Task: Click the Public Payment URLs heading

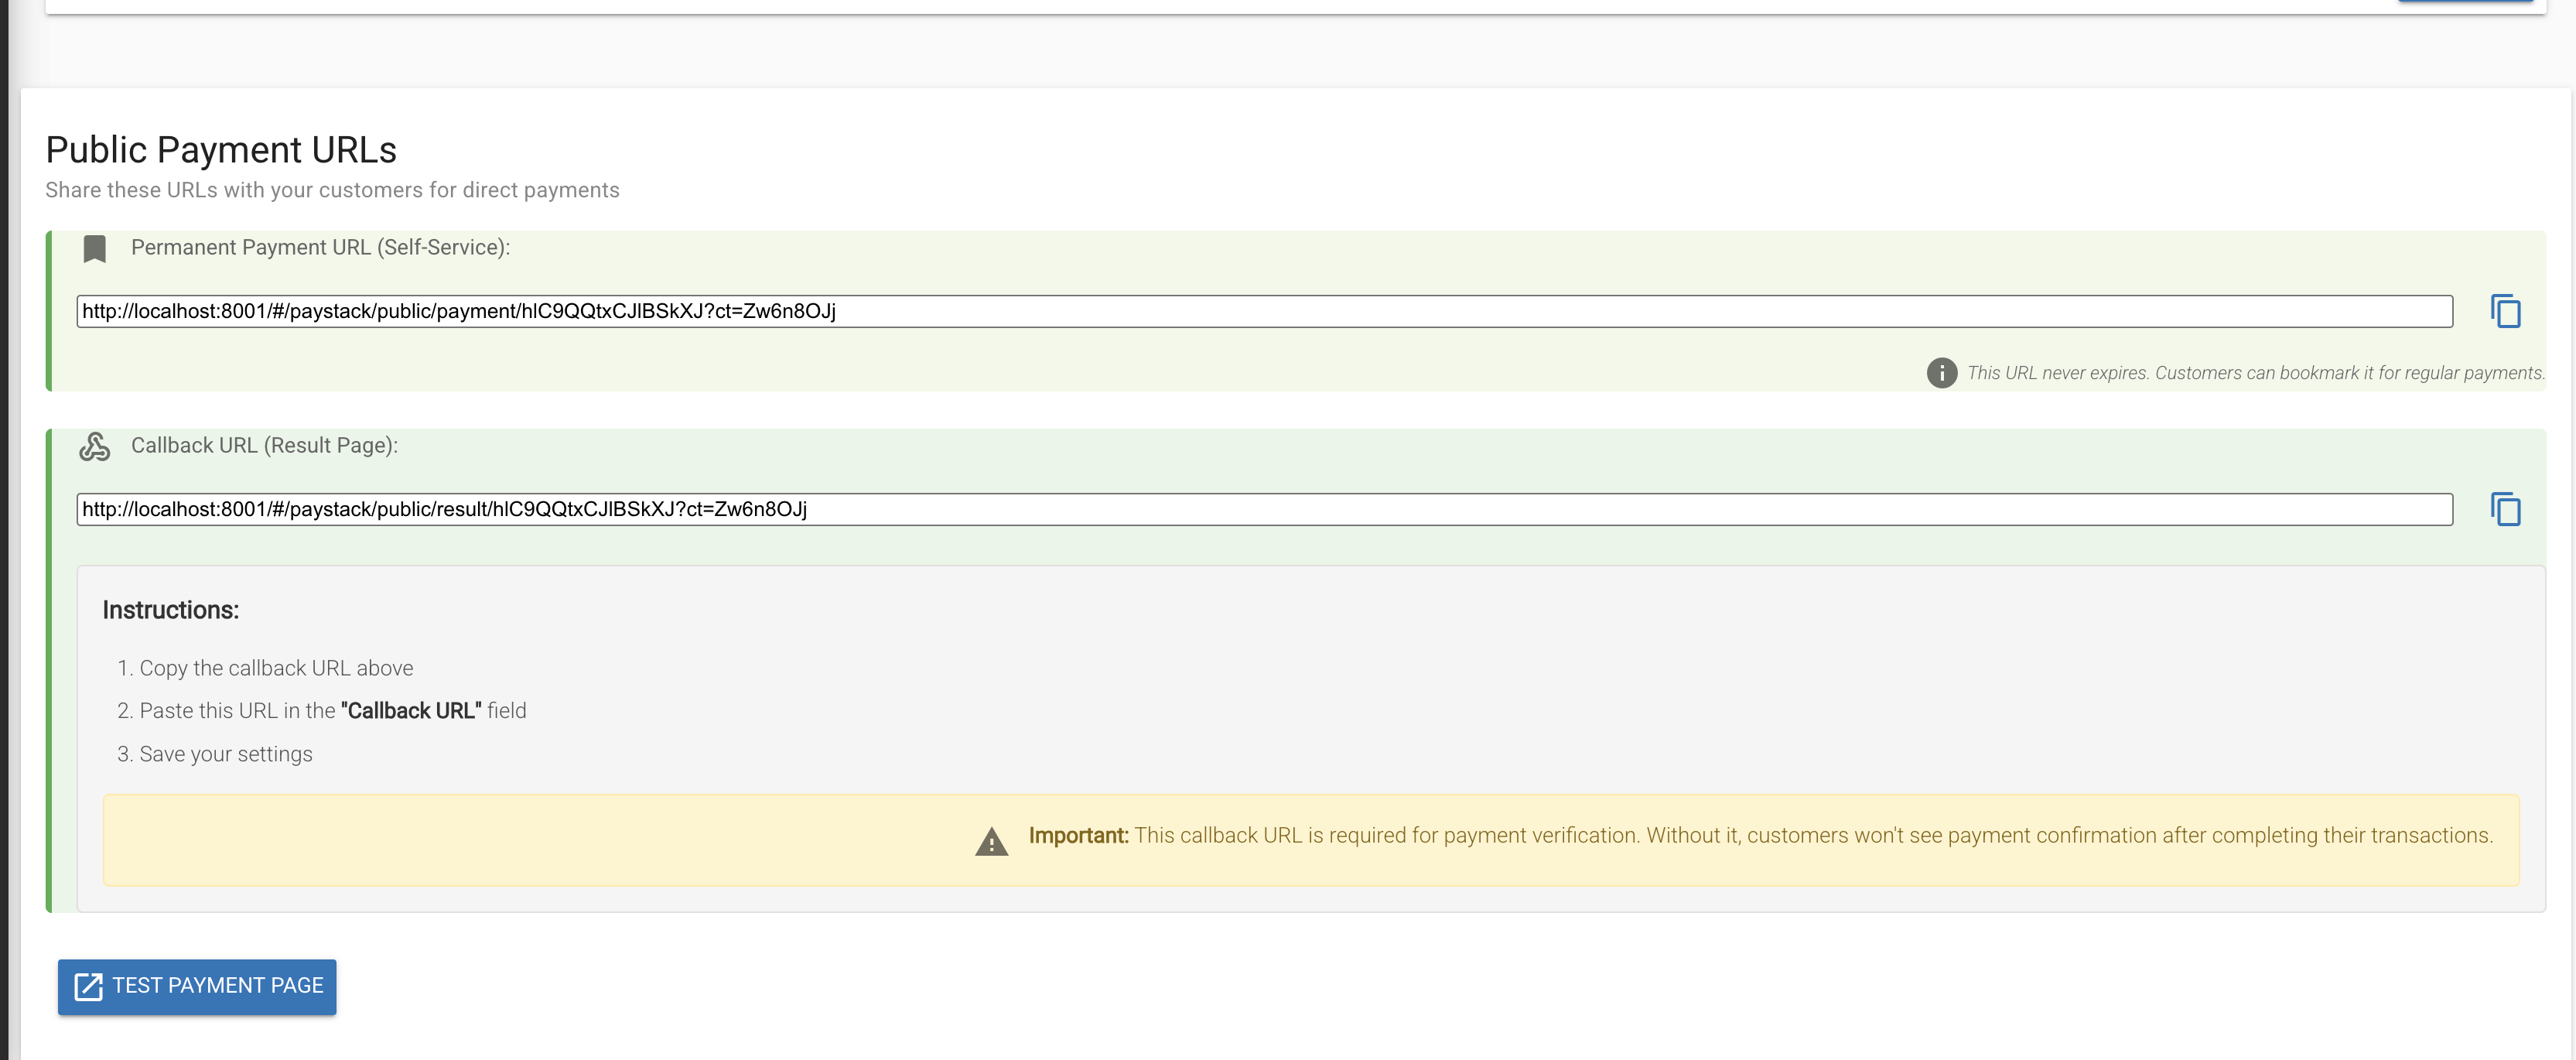Action: click(221, 150)
